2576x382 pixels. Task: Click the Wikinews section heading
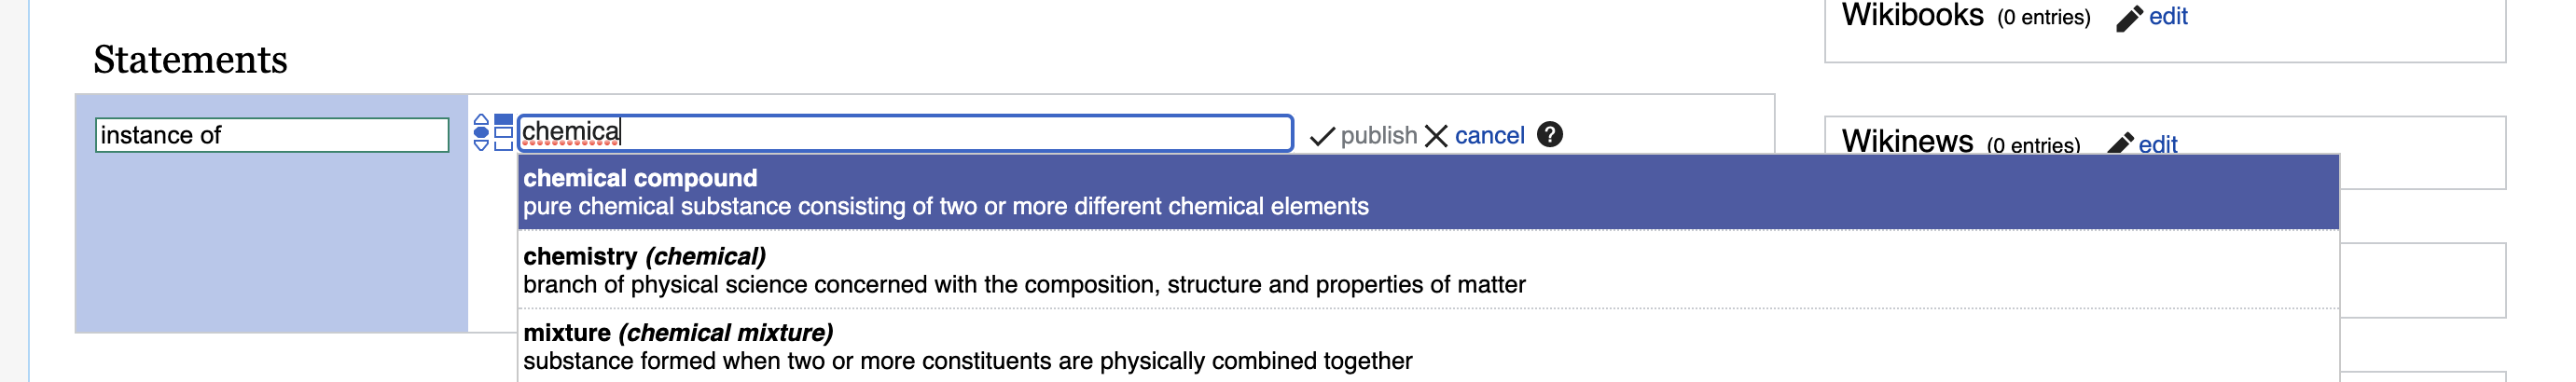pyautogui.click(x=1907, y=141)
